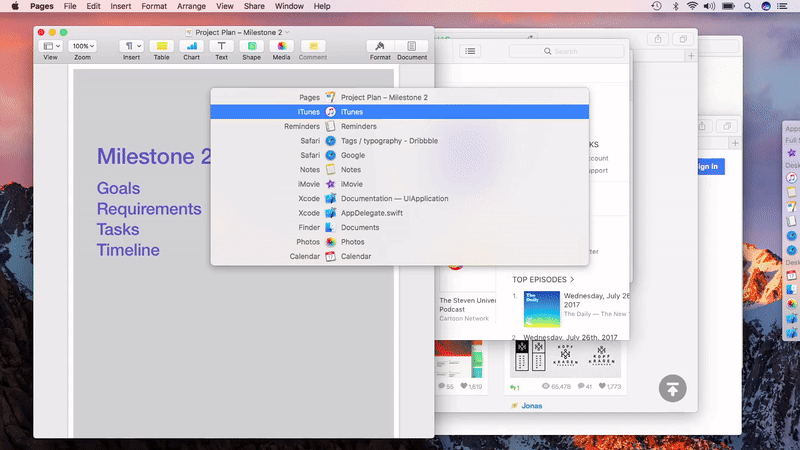Select the Documents row in the switcher
Image resolution: width=800 pixels, height=450 pixels.
coord(399,227)
